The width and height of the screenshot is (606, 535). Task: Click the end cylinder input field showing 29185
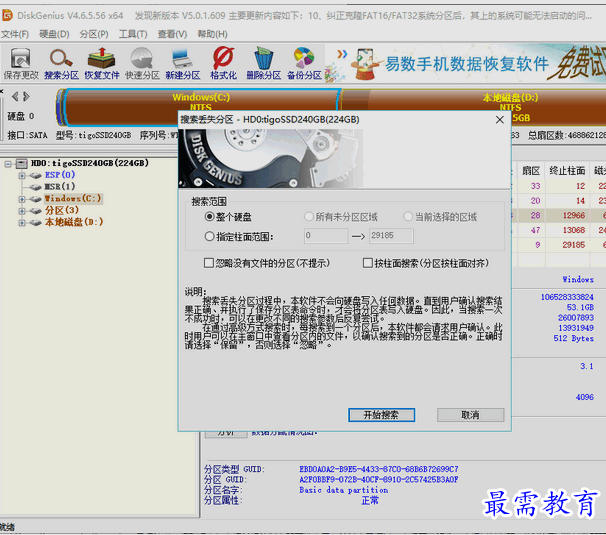391,236
